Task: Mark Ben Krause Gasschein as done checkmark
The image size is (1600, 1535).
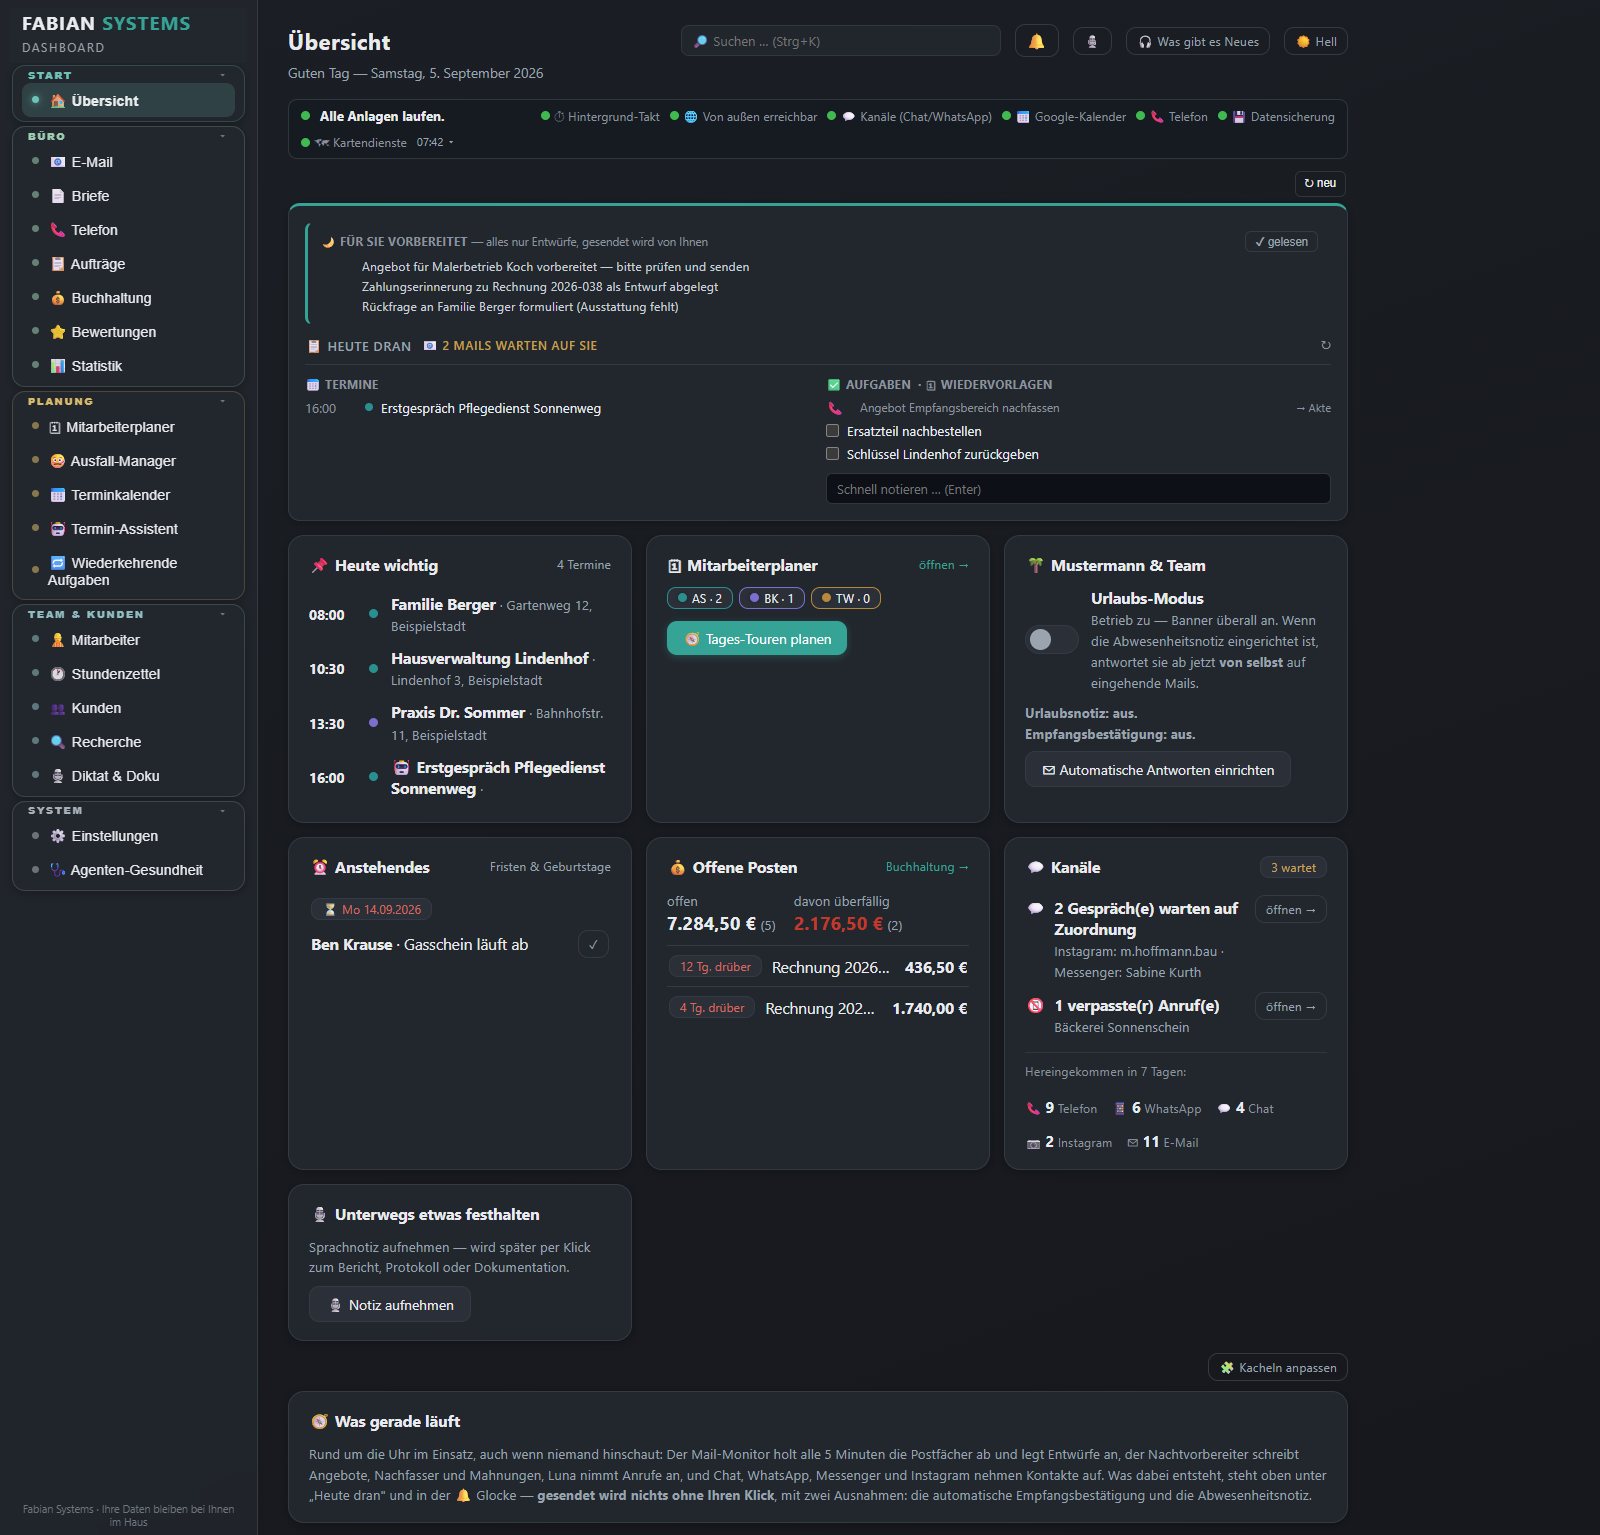Action: coord(593,944)
